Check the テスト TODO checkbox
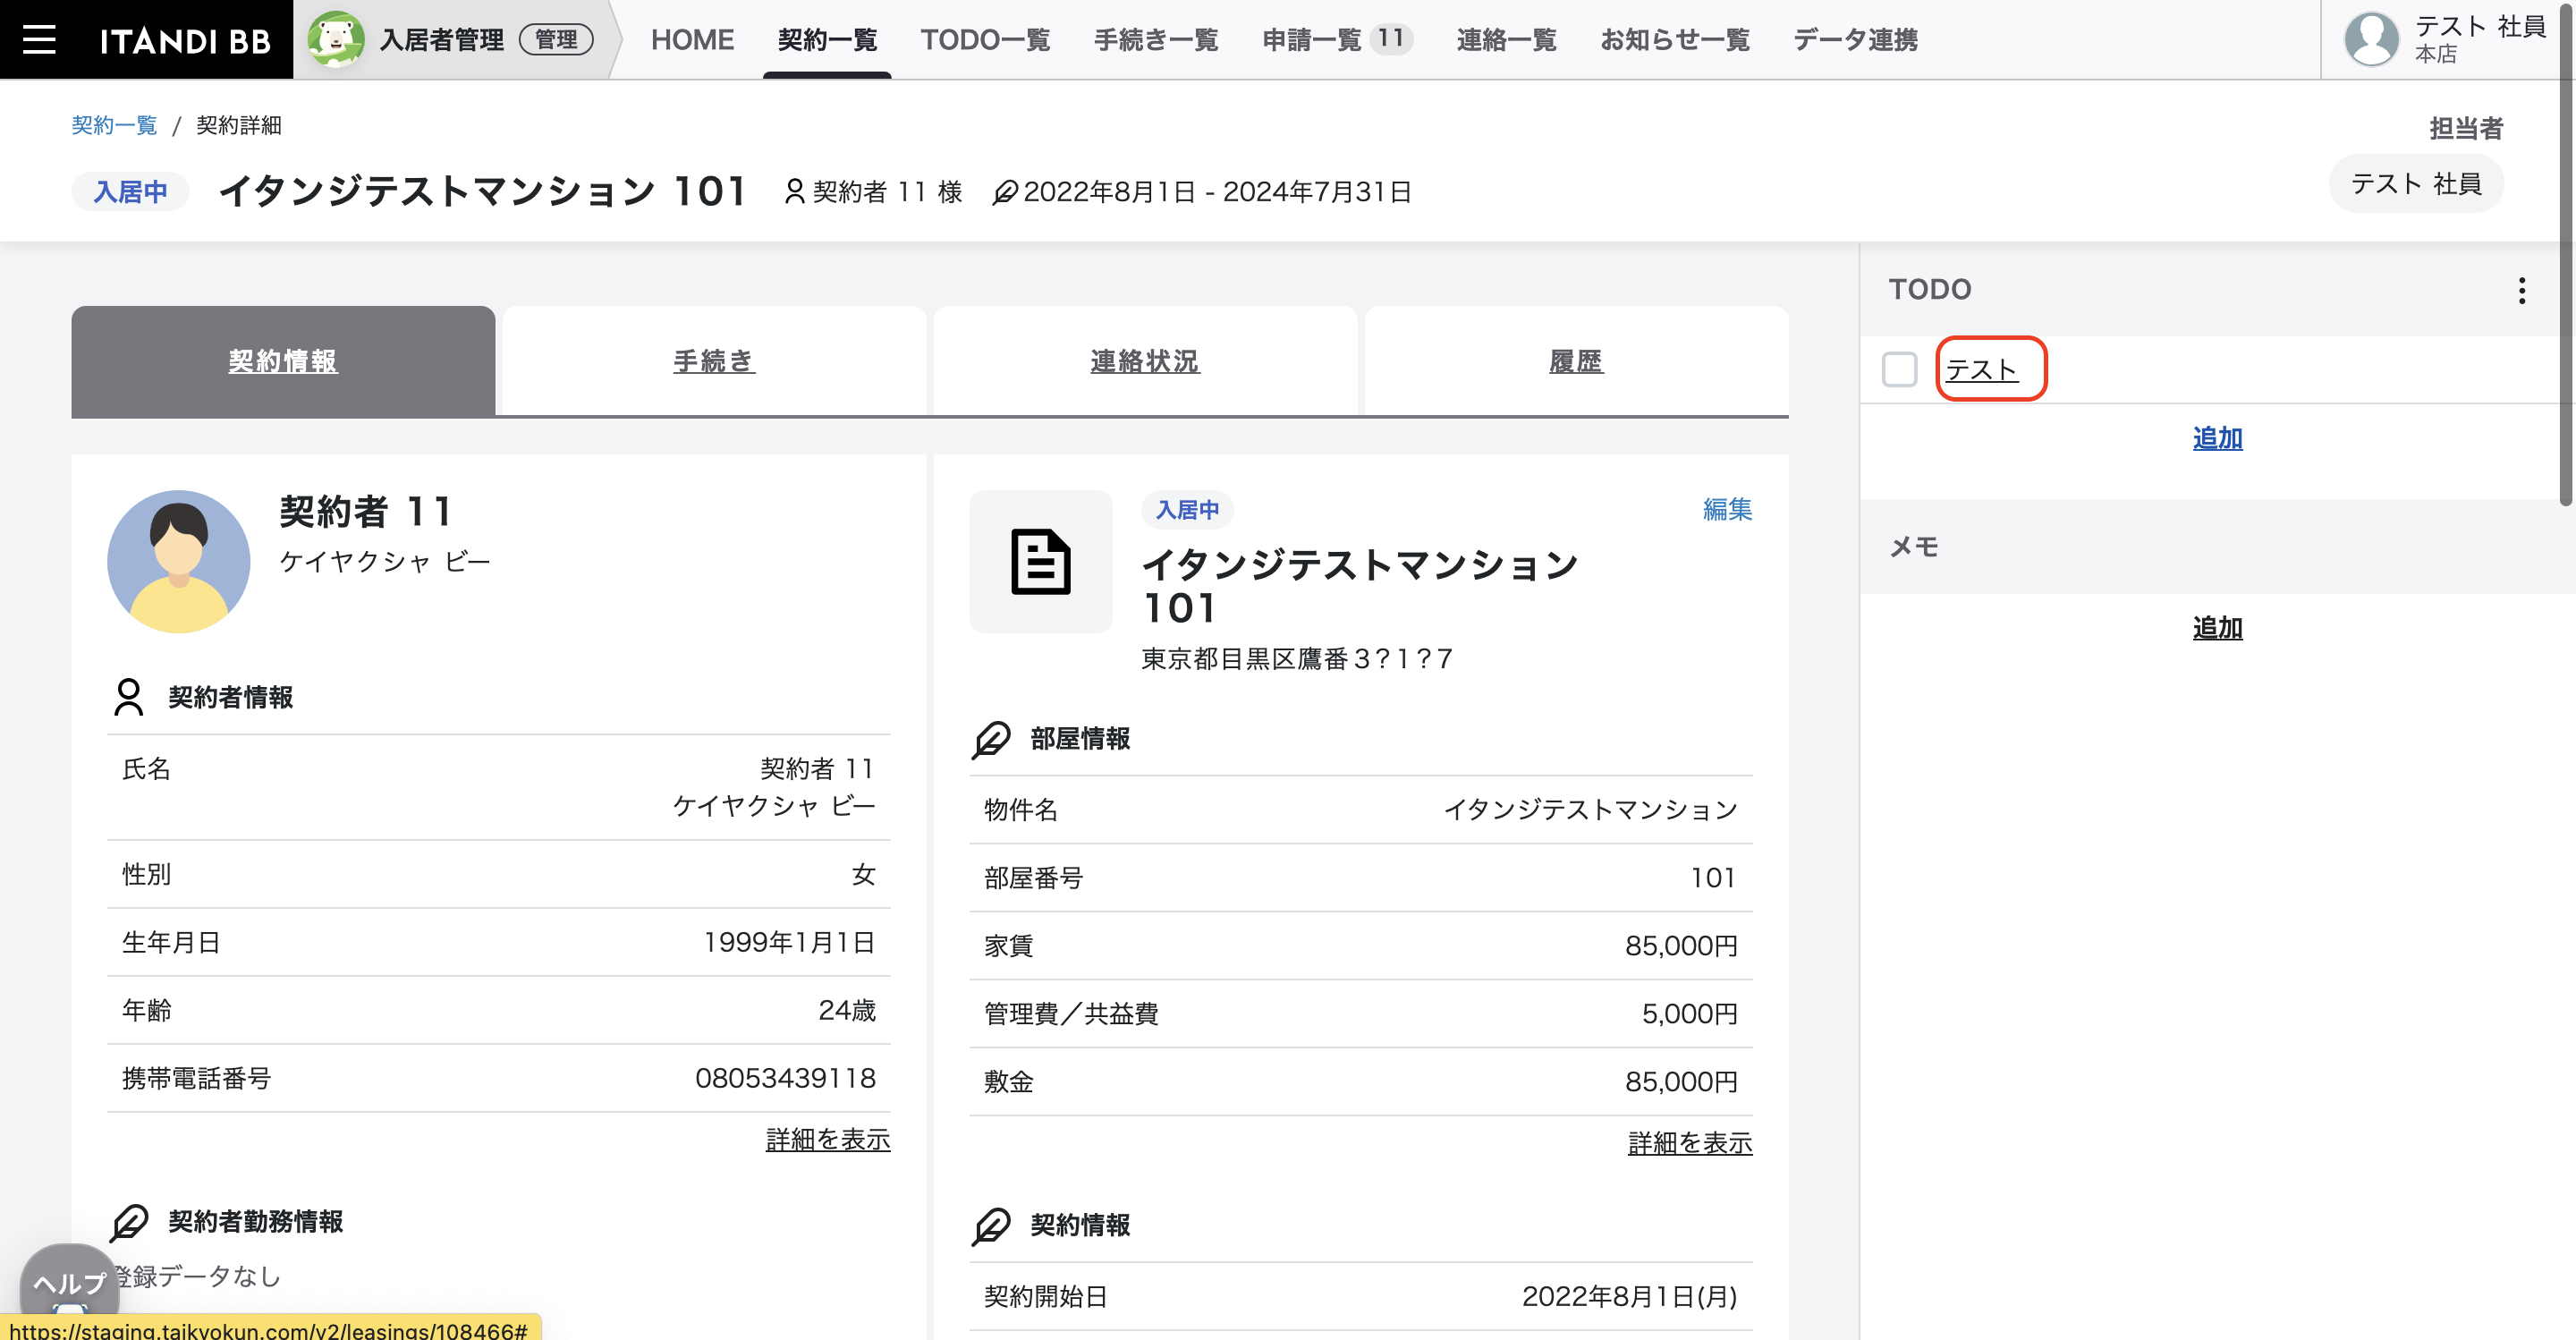2576x1340 pixels. [1899, 369]
